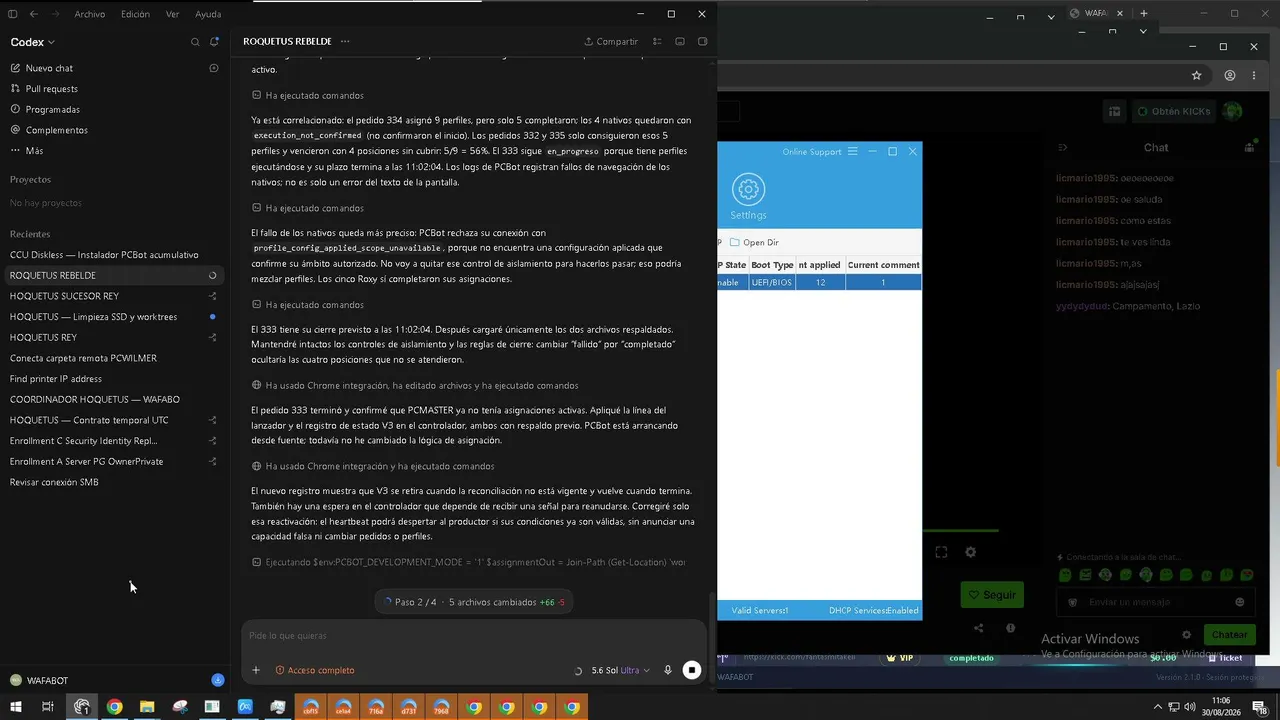Click the blue download update icon
This screenshot has height=720, width=1280.
tap(217, 680)
